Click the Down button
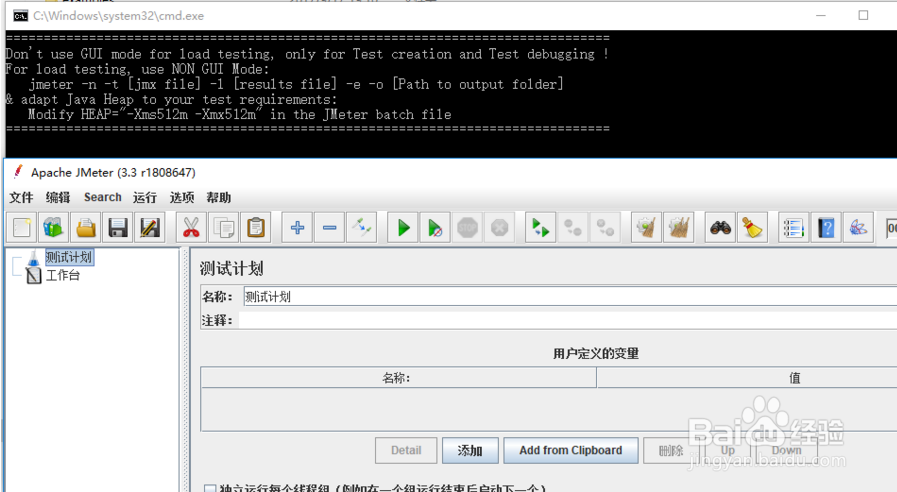This screenshot has width=897, height=492. coord(787,450)
